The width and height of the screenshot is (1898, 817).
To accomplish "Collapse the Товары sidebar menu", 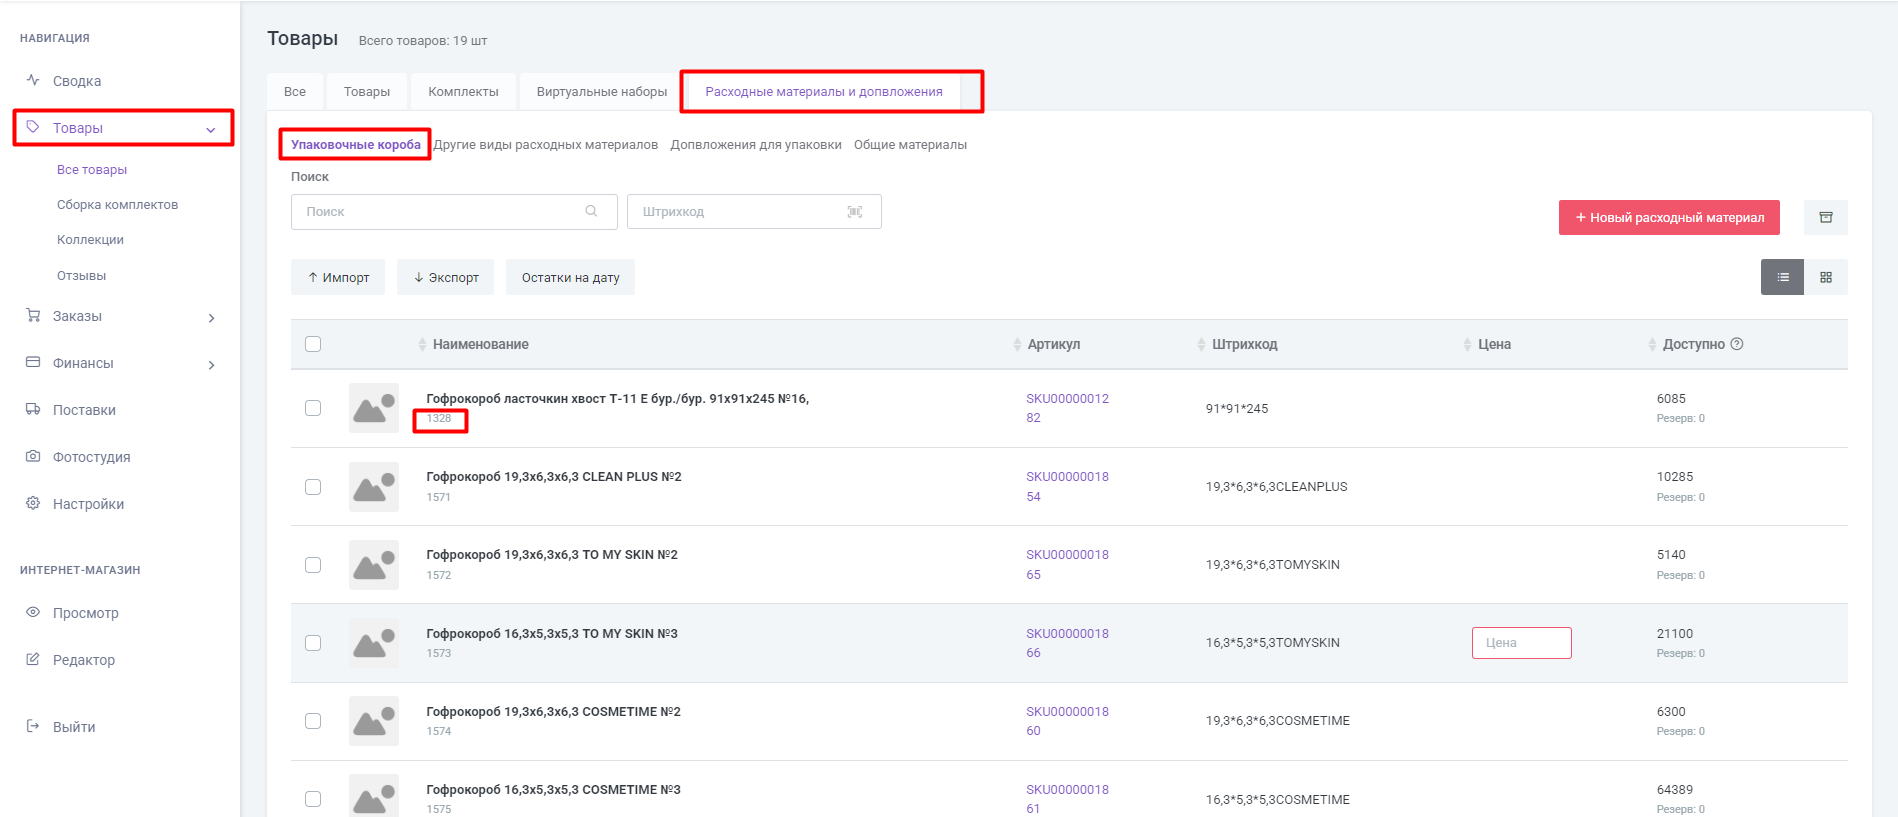I will (x=210, y=129).
